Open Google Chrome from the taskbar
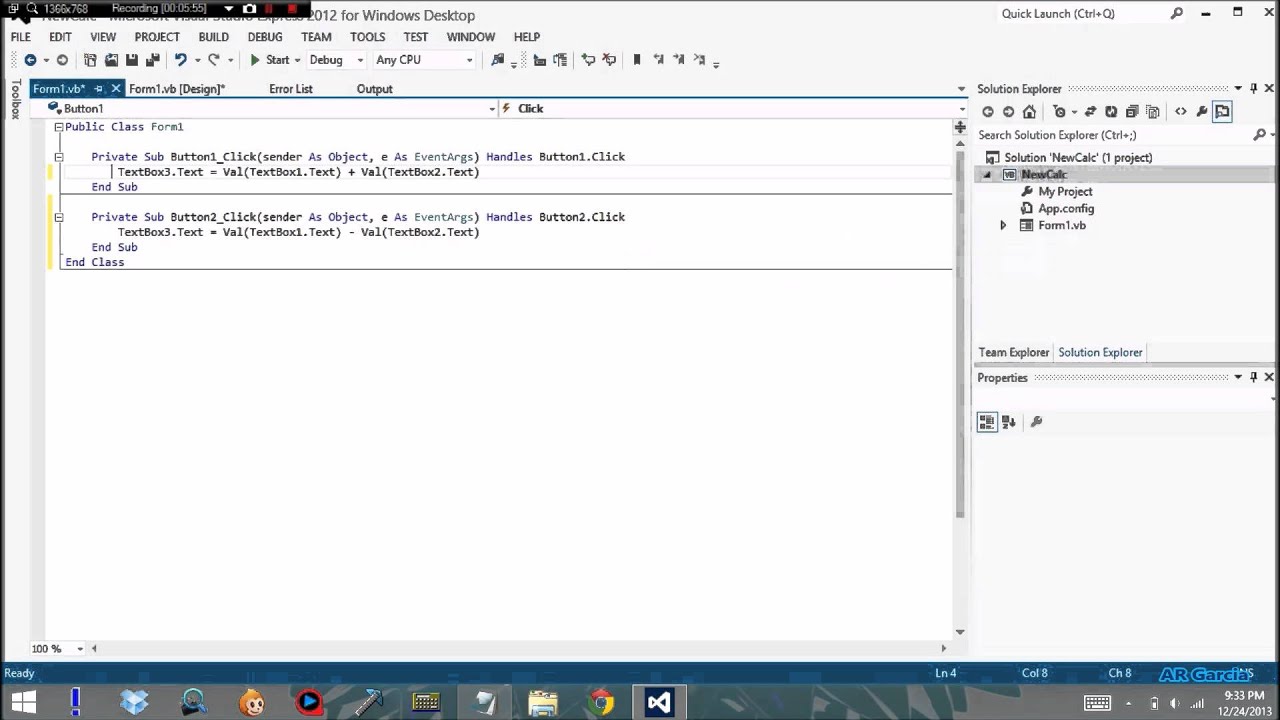The width and height of the screenshot is (1280, 720). click(x=601, y=702)
